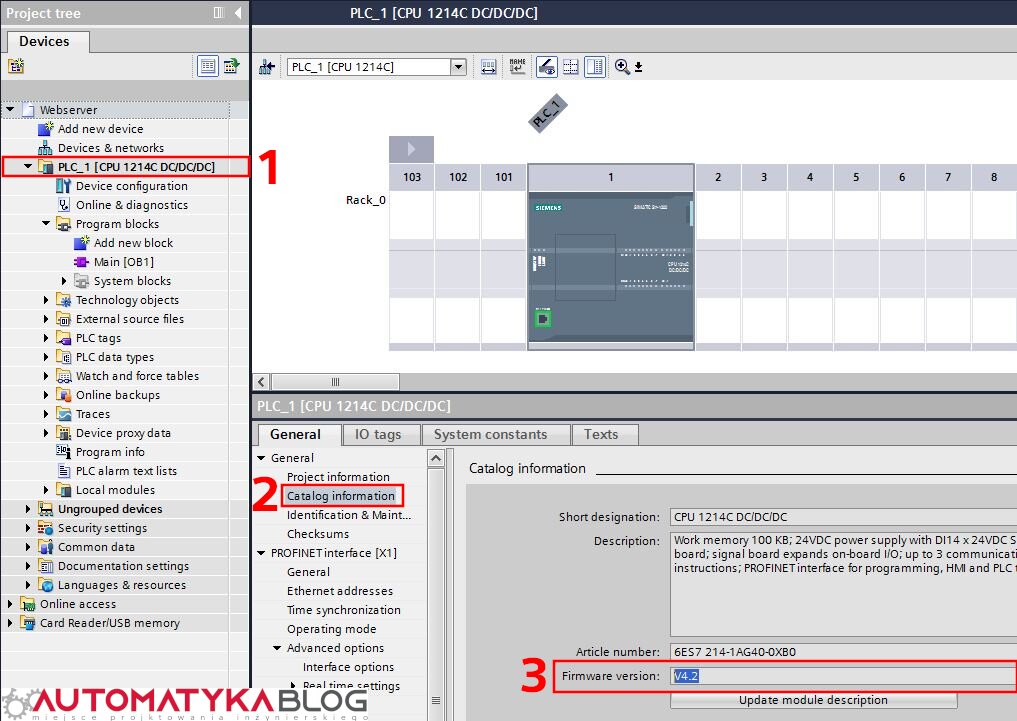The width and height of the screenshot is (1017, 721).
Task: Click the NAME module labels icon
Action: pos(517,66)
